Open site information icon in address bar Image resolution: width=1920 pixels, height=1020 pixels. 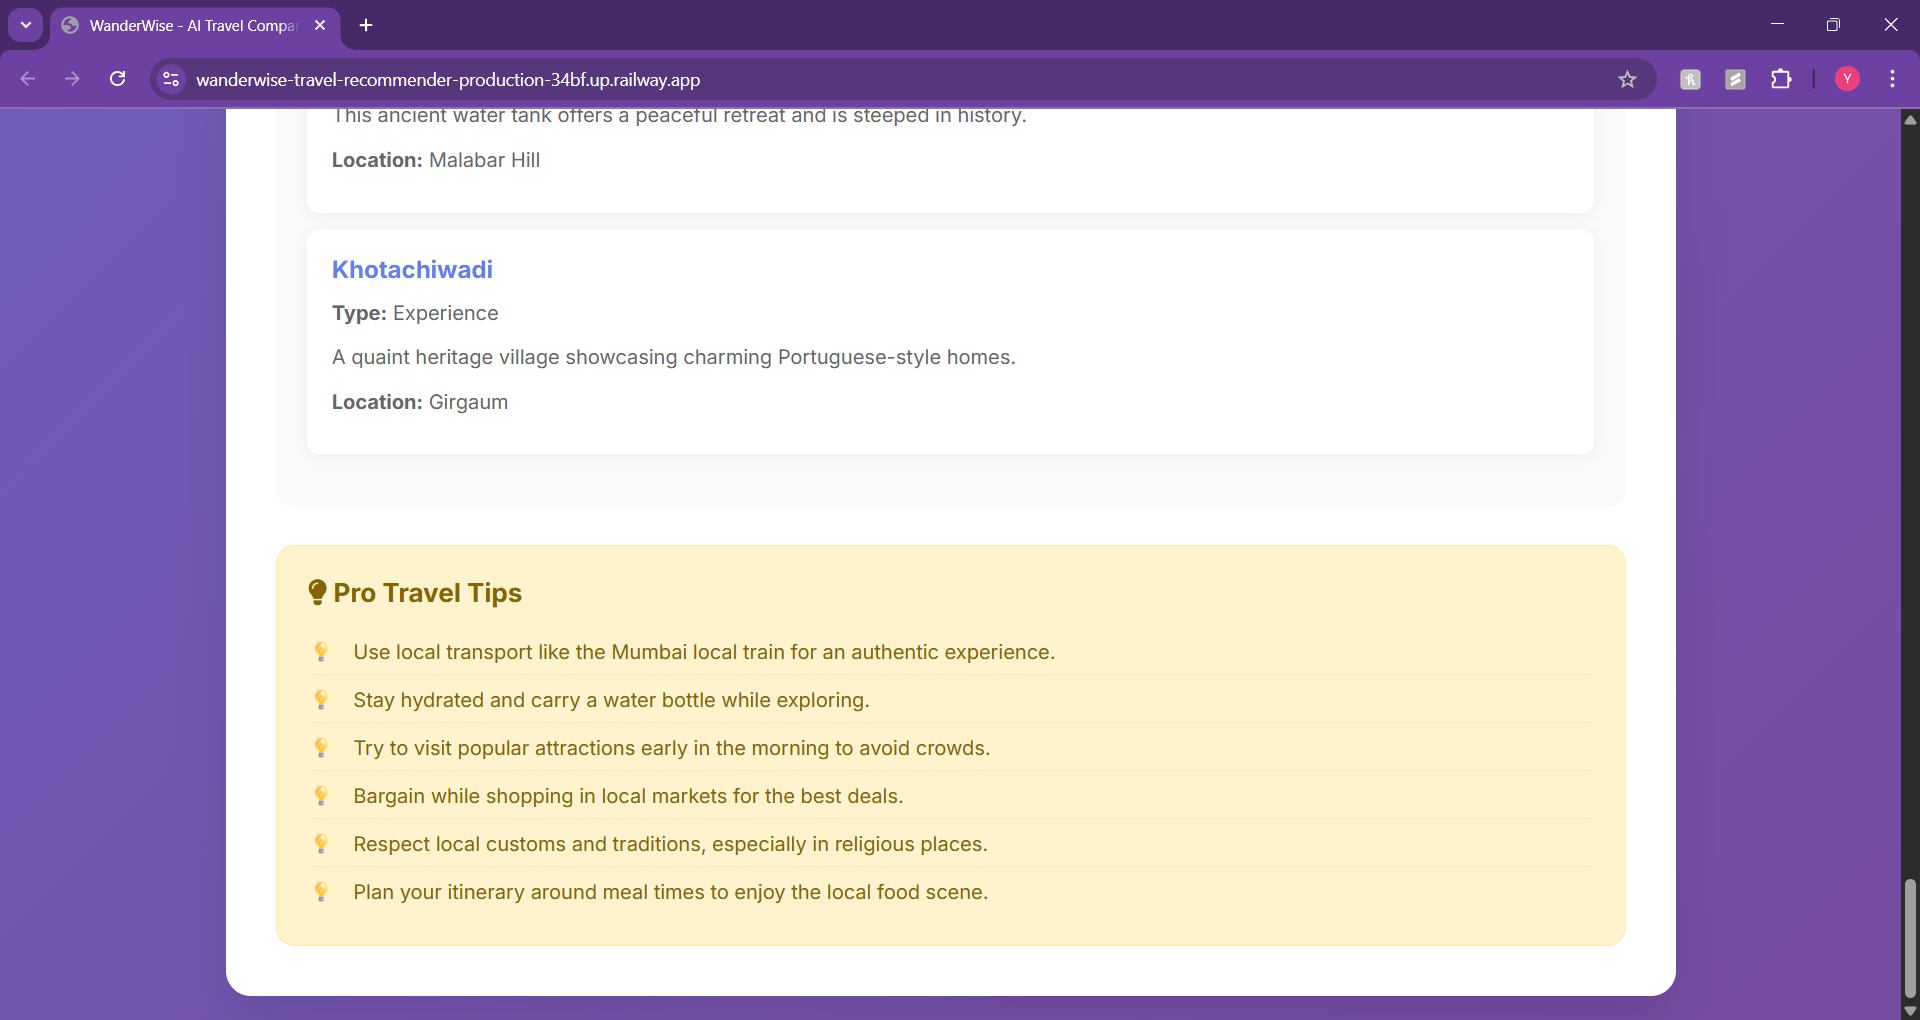171,79
